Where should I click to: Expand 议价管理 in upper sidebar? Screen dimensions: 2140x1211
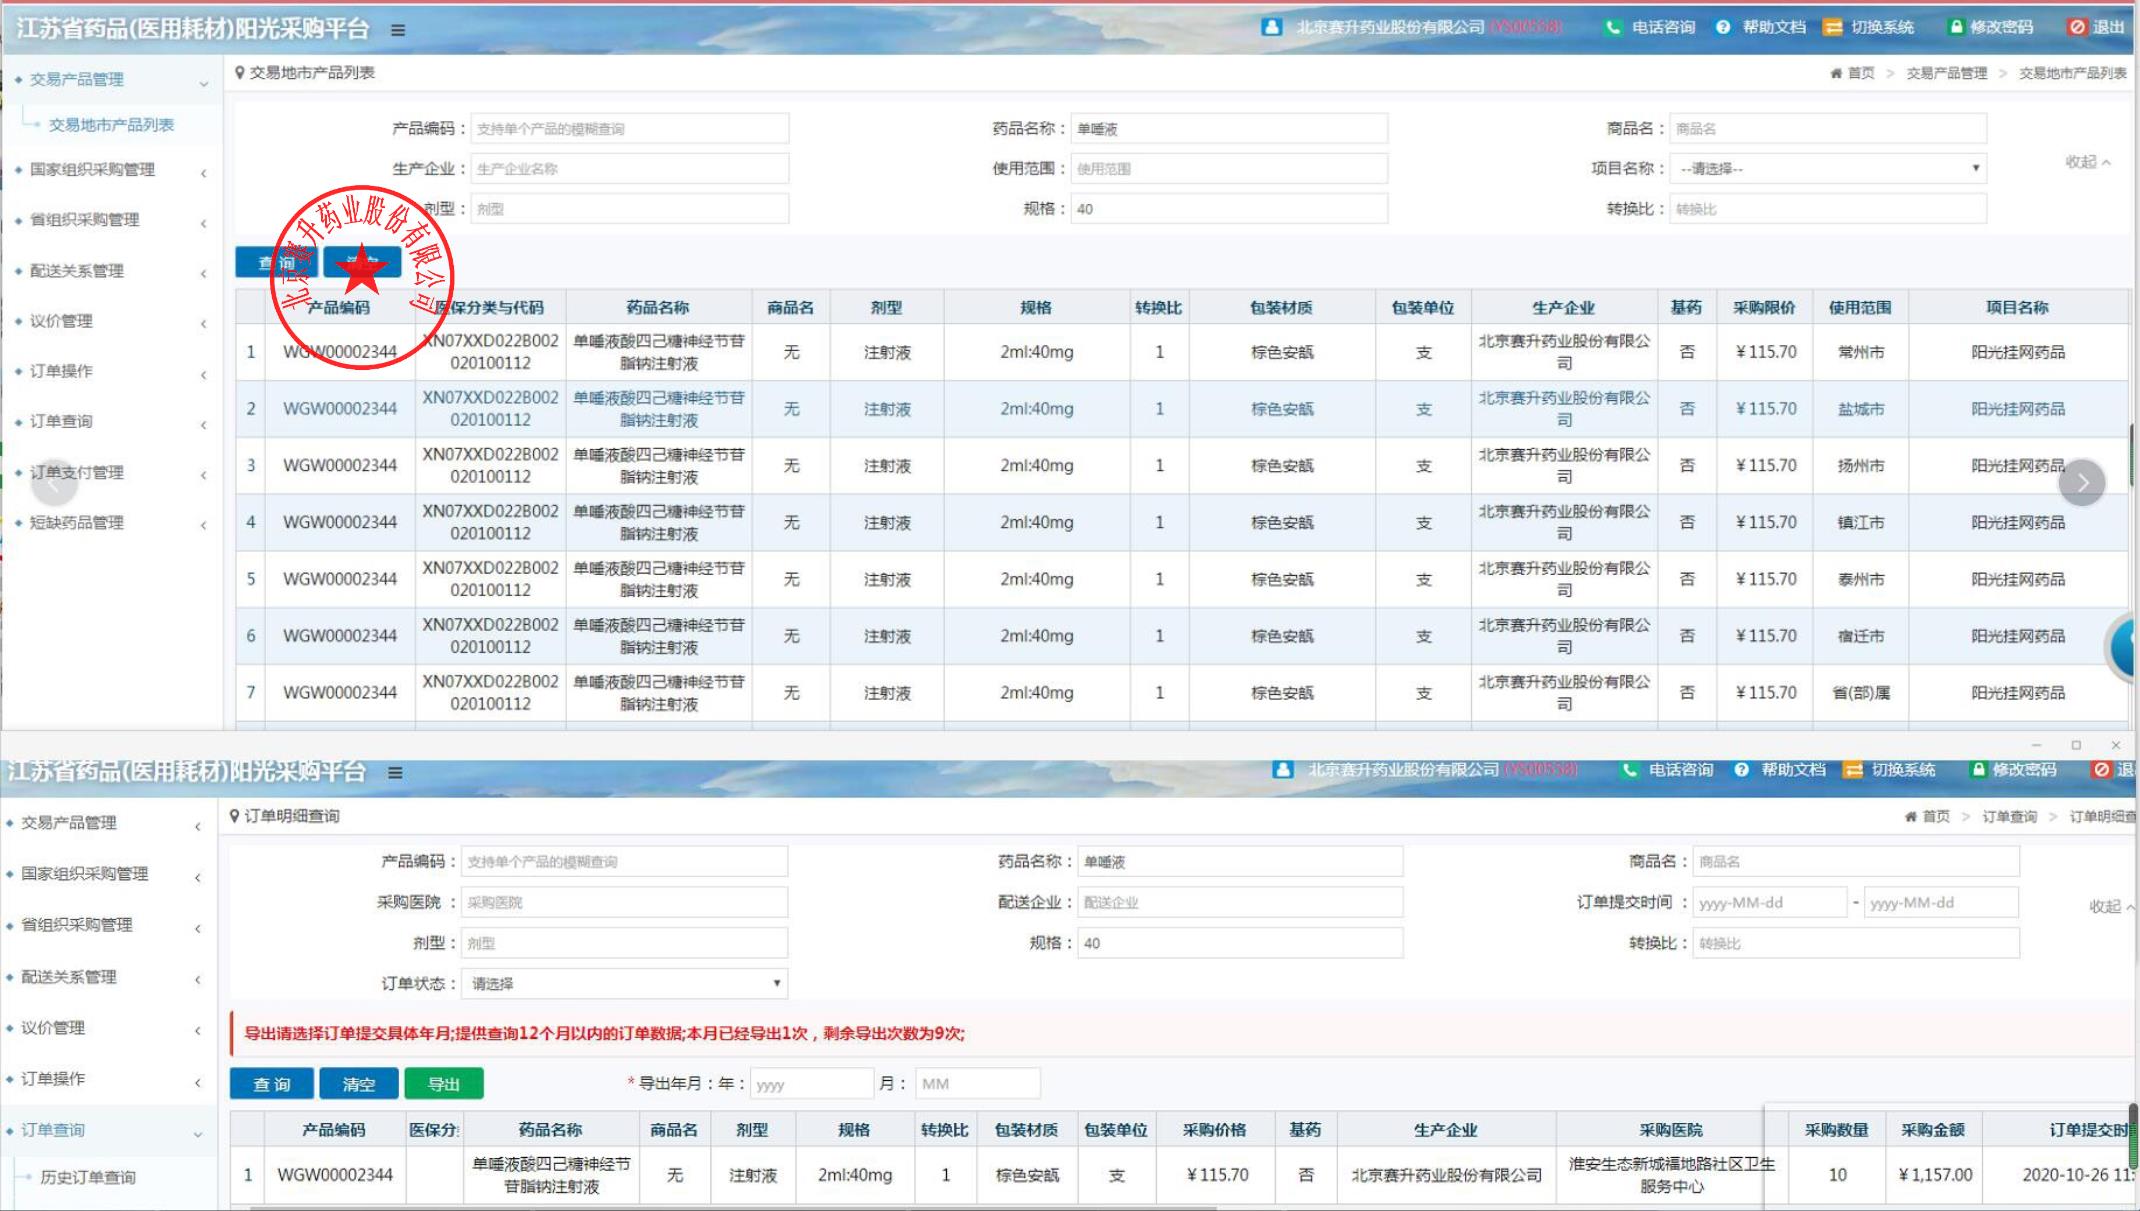[x=110, y=321]
